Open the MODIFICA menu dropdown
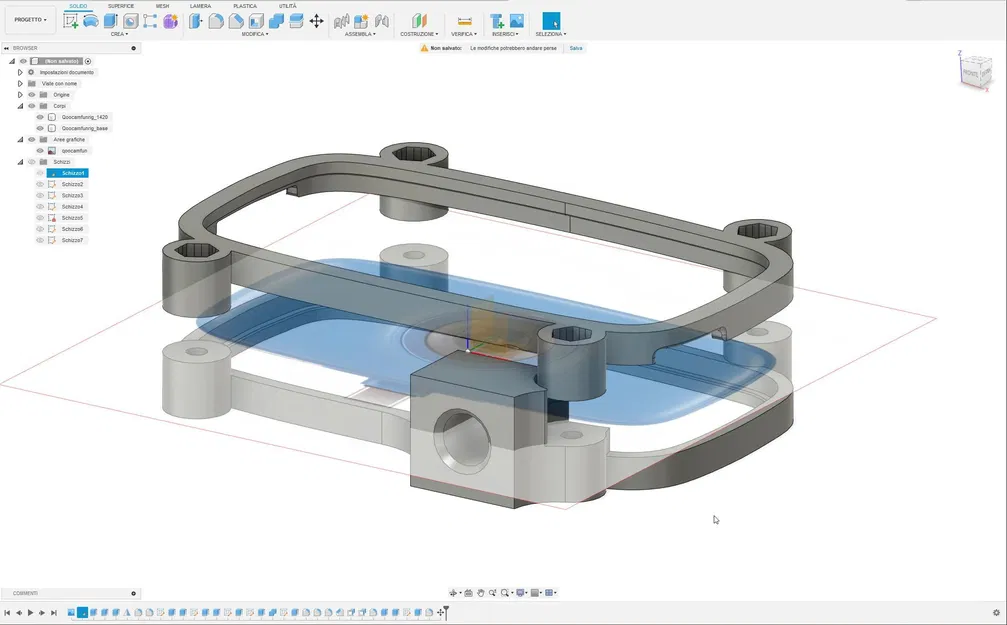Viewport: 1007px width, 625px height. click(x=255, y=34)
